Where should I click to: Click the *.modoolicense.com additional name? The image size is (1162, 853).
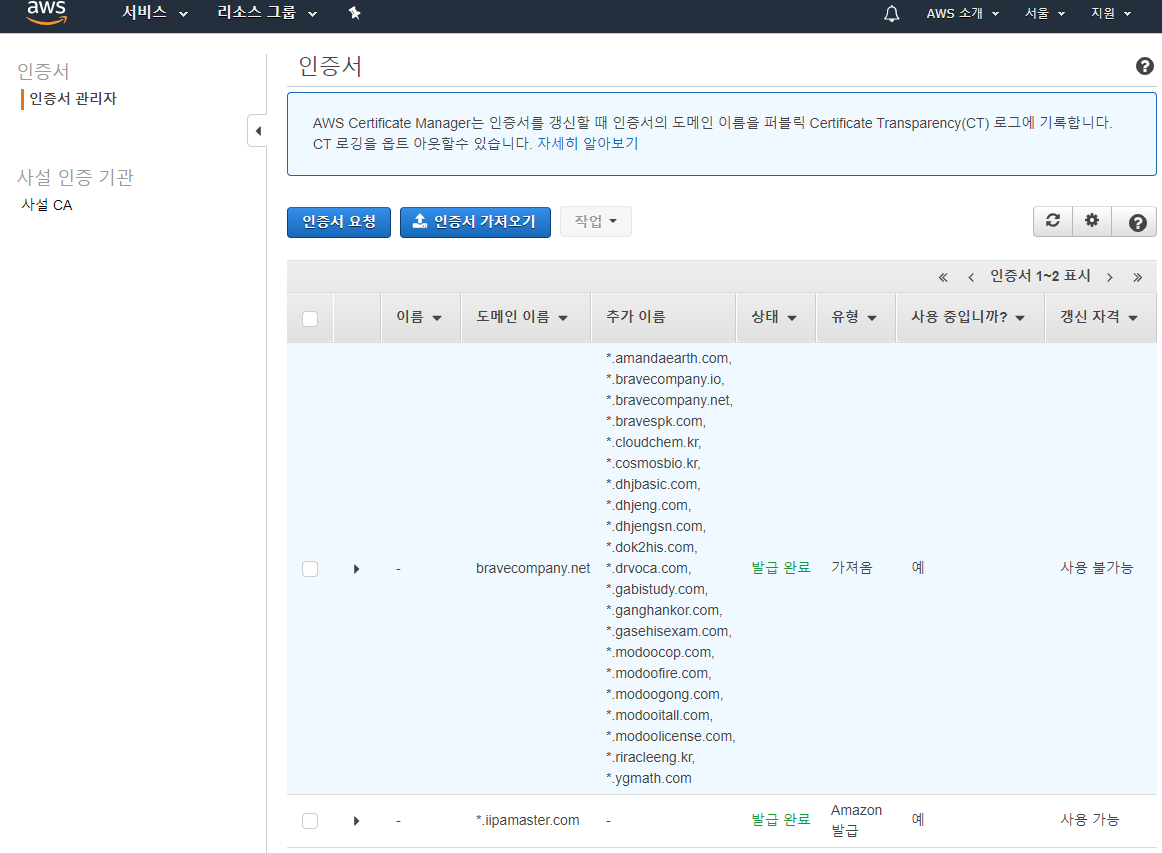click(670, 737)
